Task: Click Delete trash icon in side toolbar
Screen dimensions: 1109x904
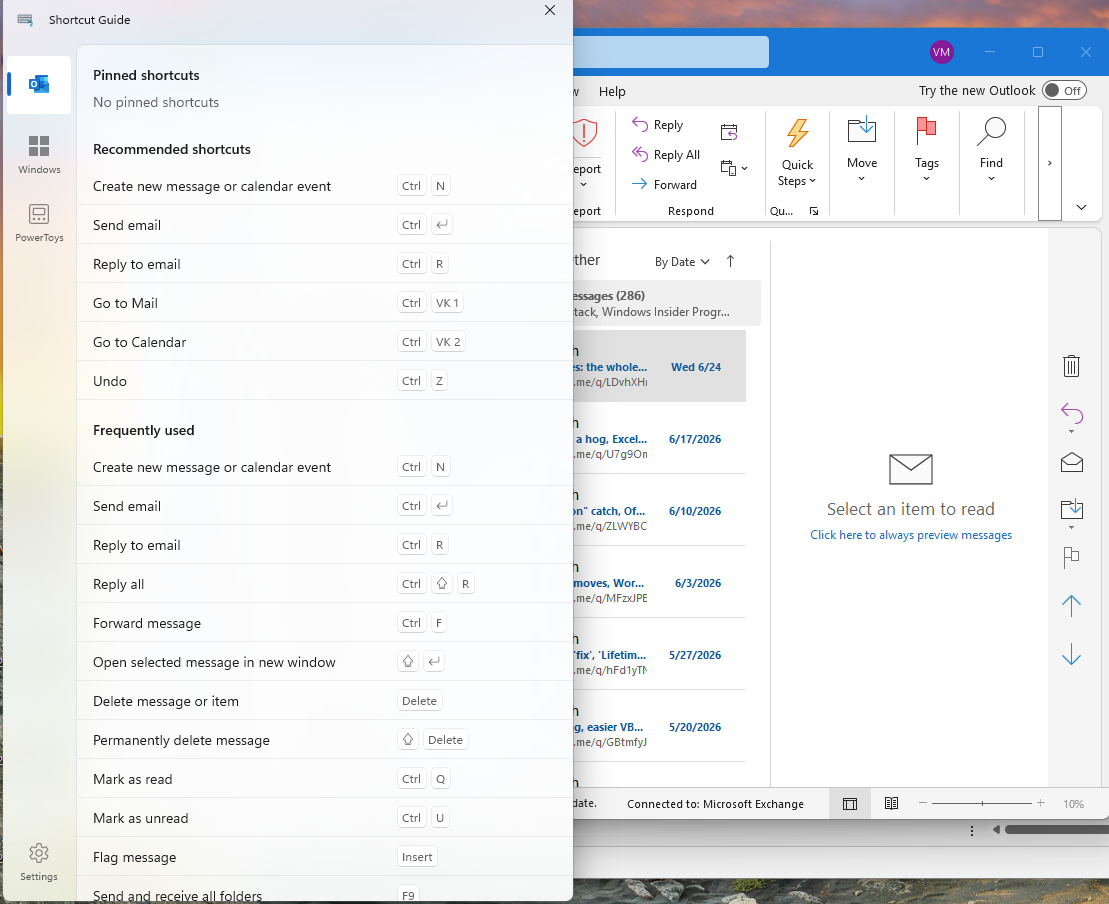Action: coord(1071,366)
